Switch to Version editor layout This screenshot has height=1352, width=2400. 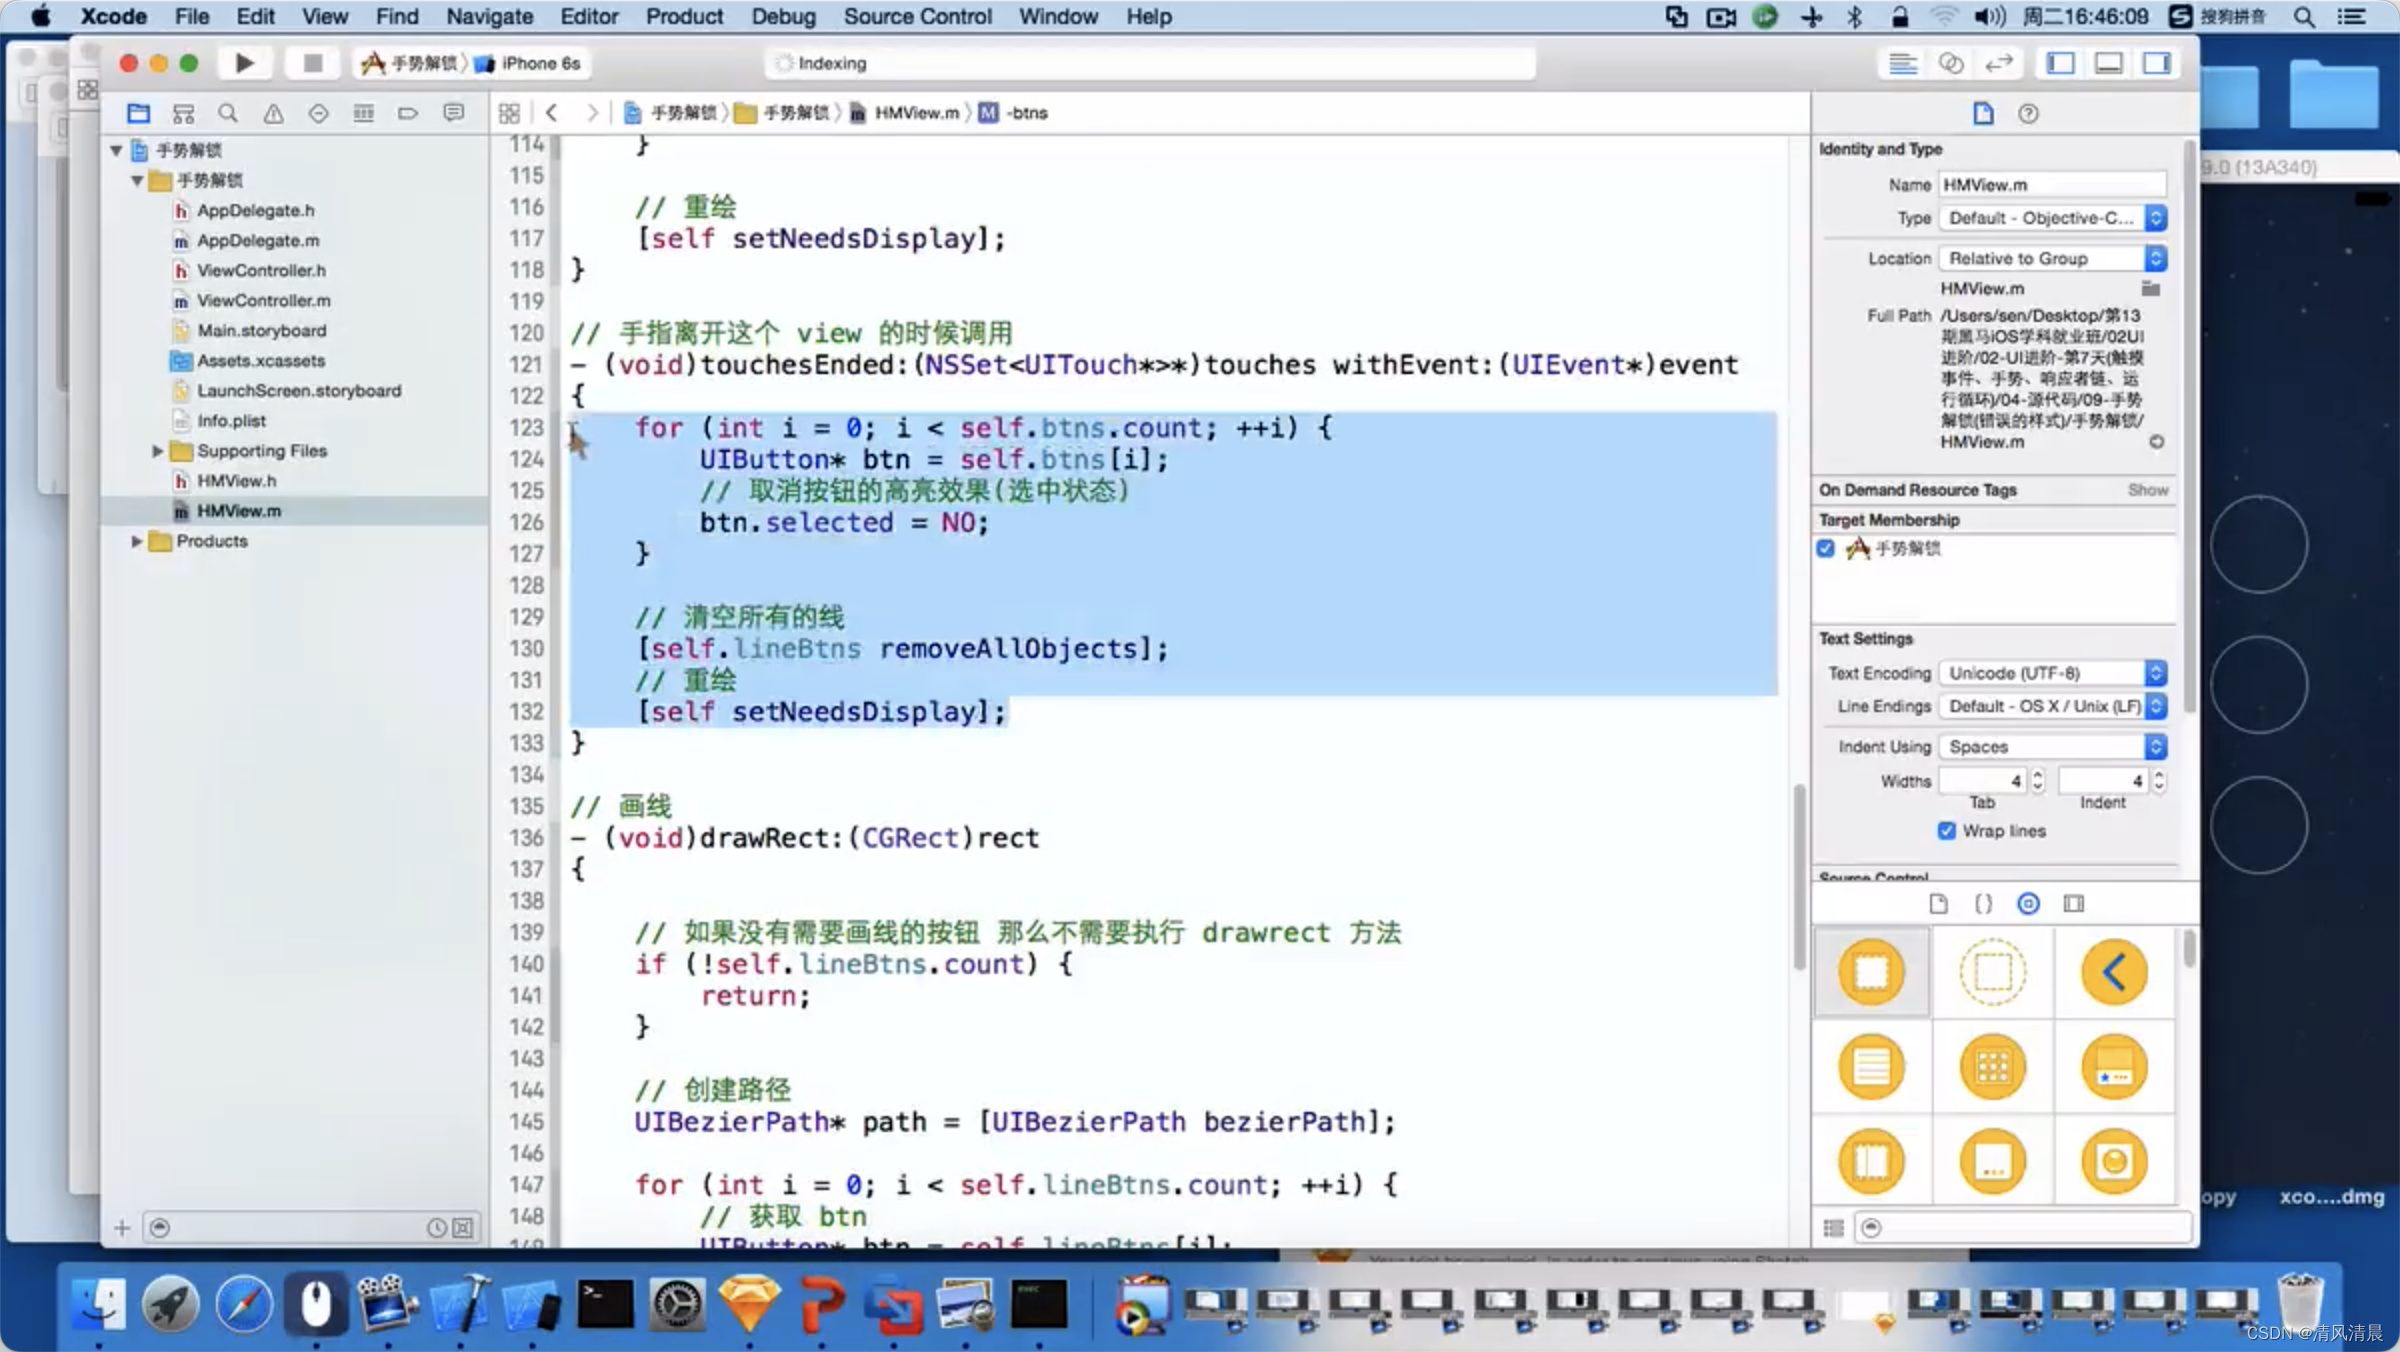1998,63
